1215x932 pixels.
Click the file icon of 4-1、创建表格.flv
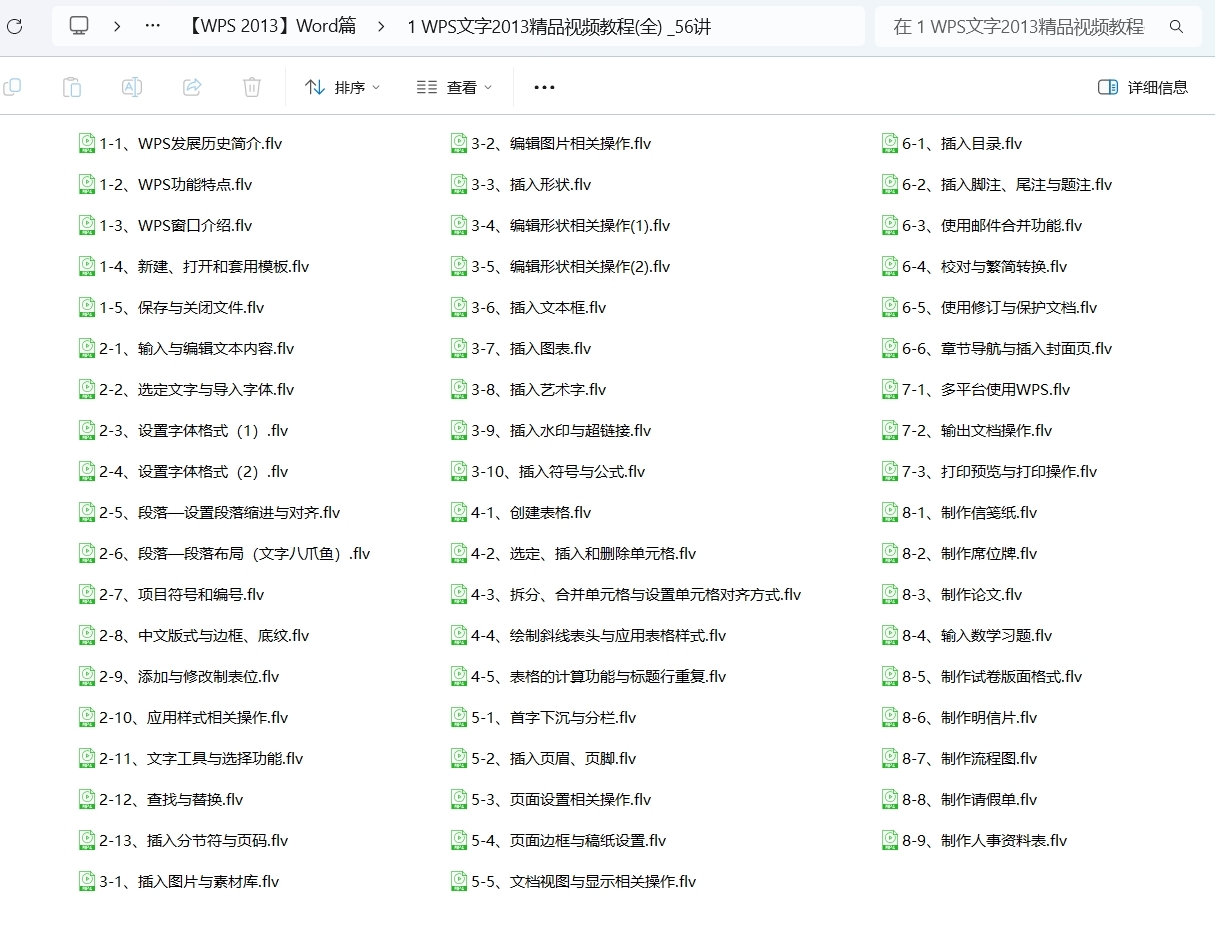459,512
